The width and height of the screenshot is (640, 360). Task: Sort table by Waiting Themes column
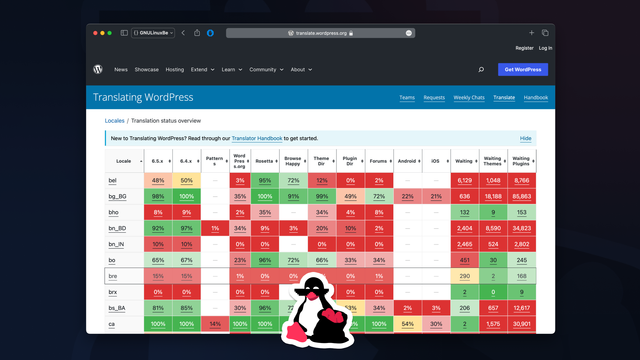493,161
